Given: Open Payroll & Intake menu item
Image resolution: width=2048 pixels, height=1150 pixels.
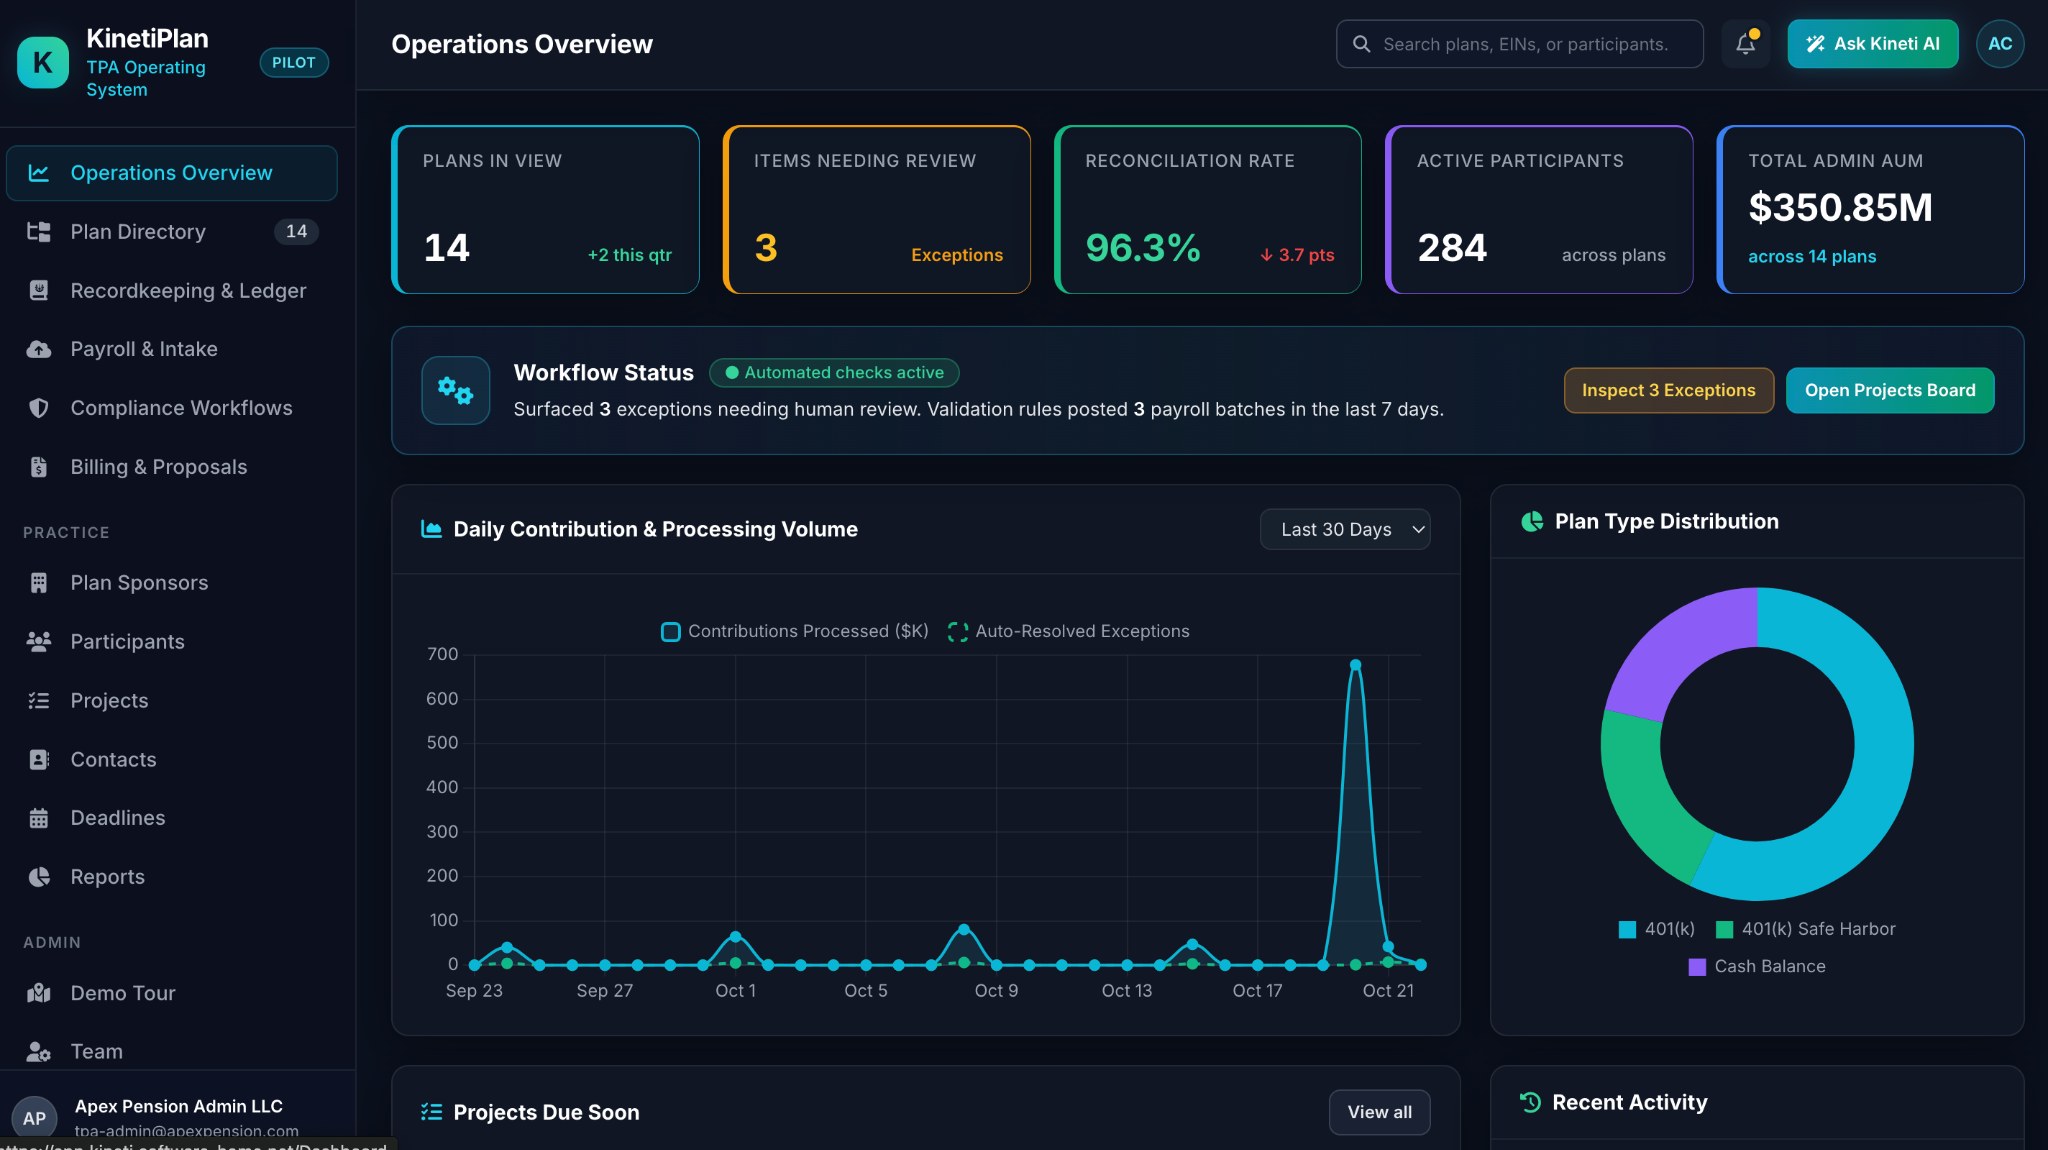Looking at the screenshot, I should tap(172, 349).
